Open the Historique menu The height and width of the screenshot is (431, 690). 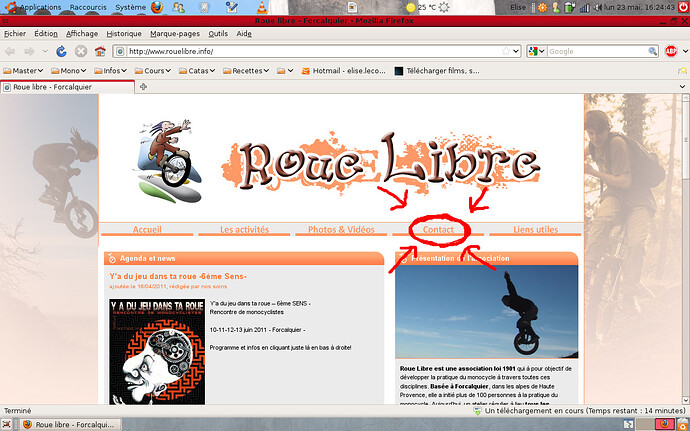click(x=124, y=33)
